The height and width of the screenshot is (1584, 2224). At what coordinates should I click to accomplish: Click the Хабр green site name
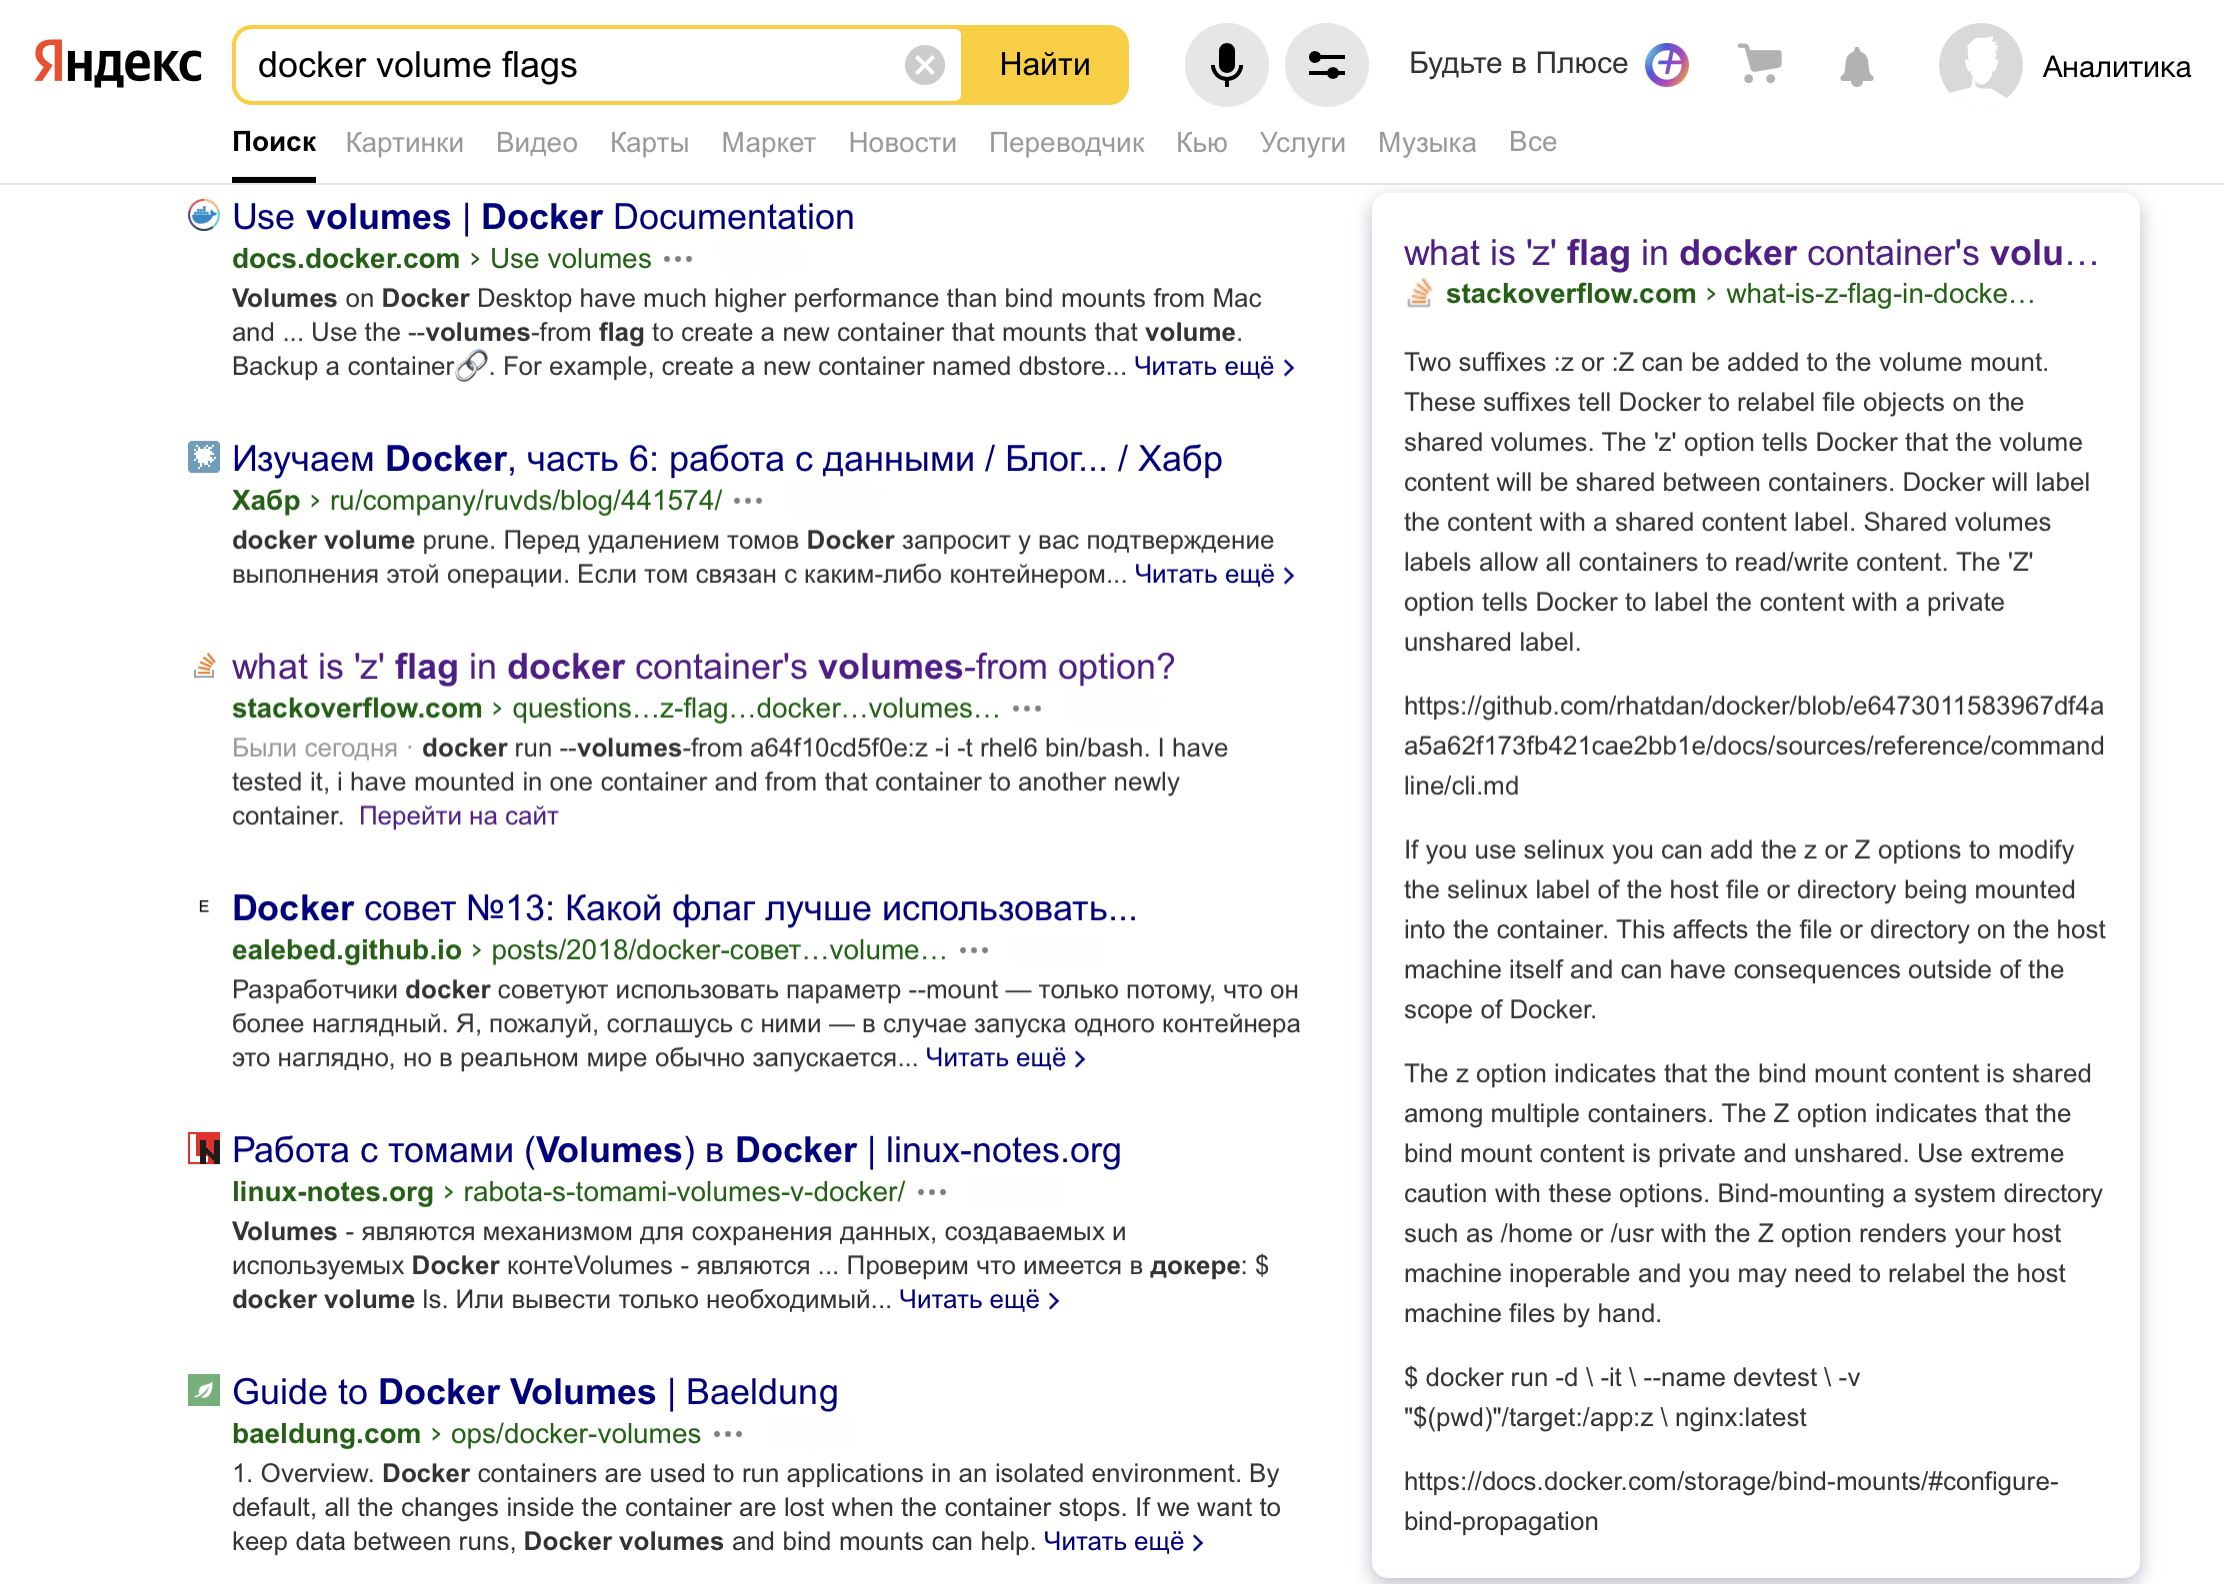pos(266,501)
